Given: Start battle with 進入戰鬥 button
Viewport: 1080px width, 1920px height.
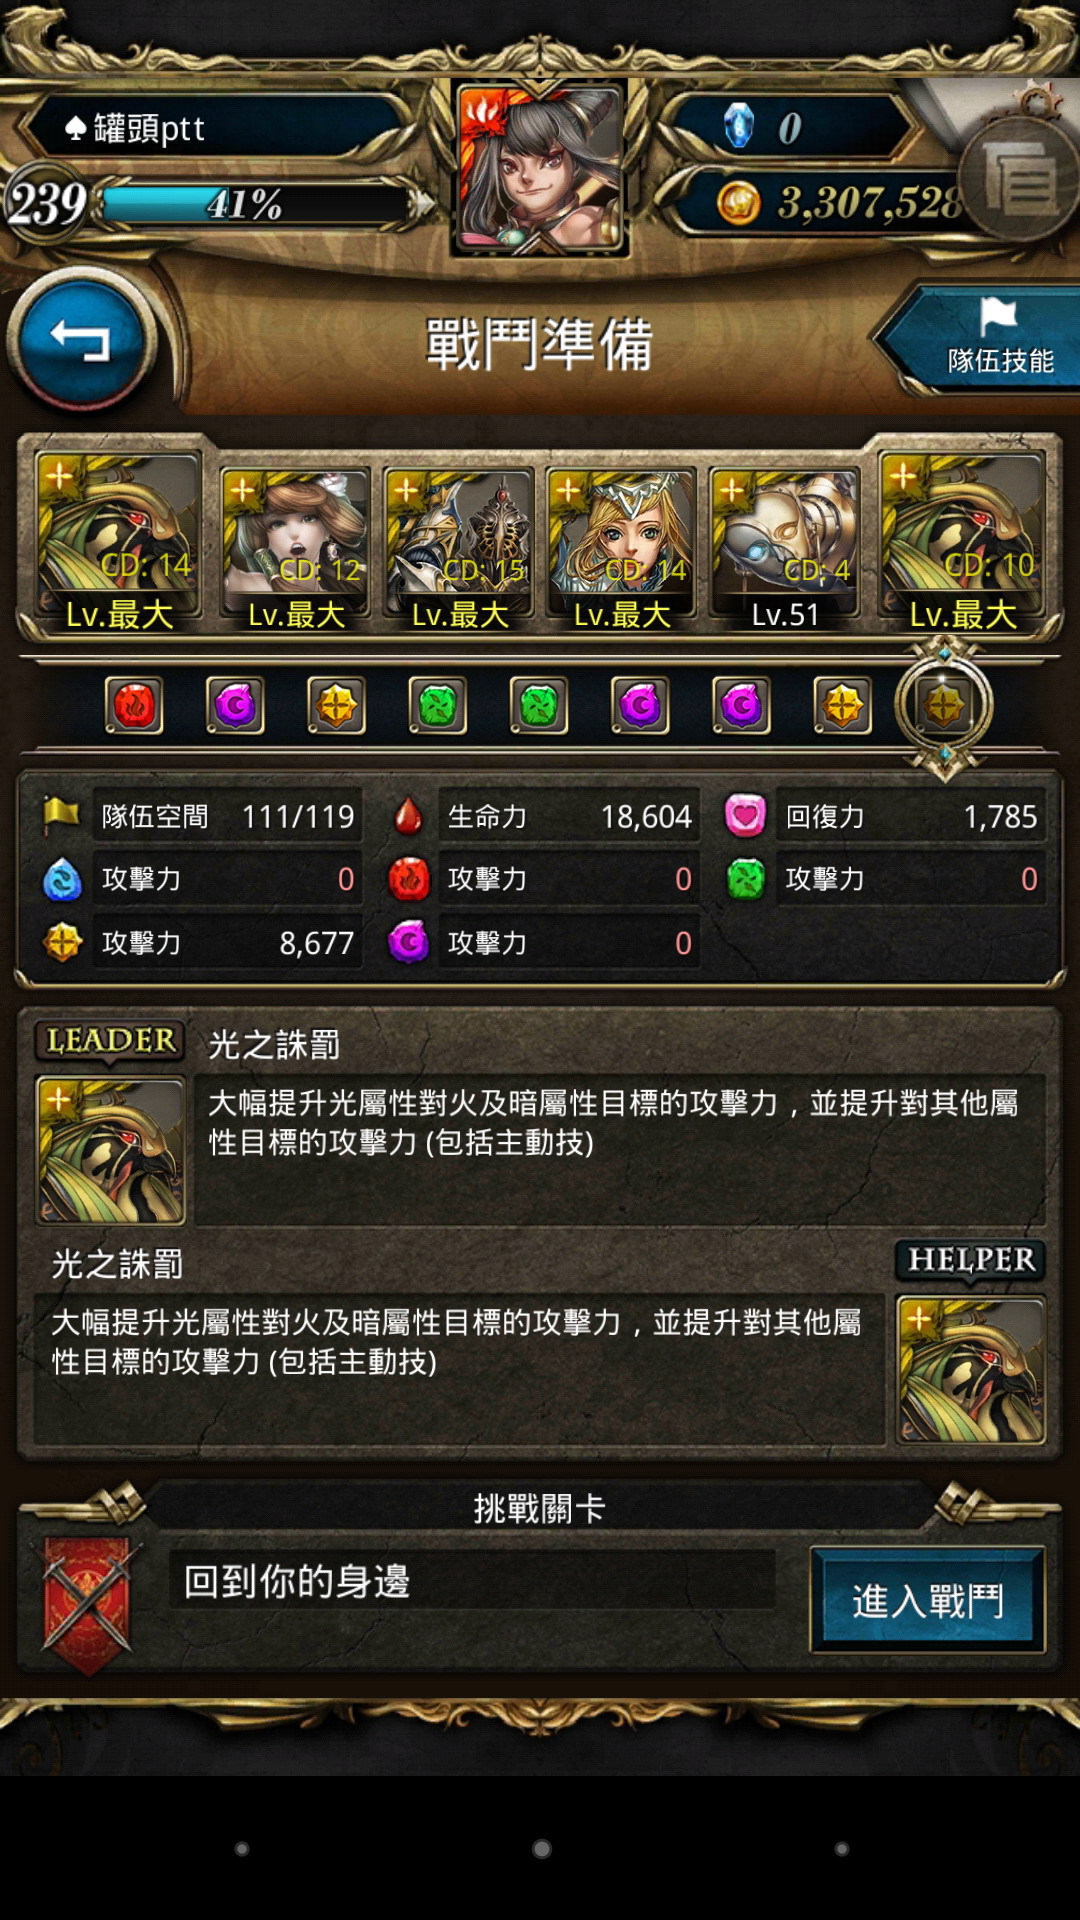Looking at the screenshot, I should point(927,1600).
